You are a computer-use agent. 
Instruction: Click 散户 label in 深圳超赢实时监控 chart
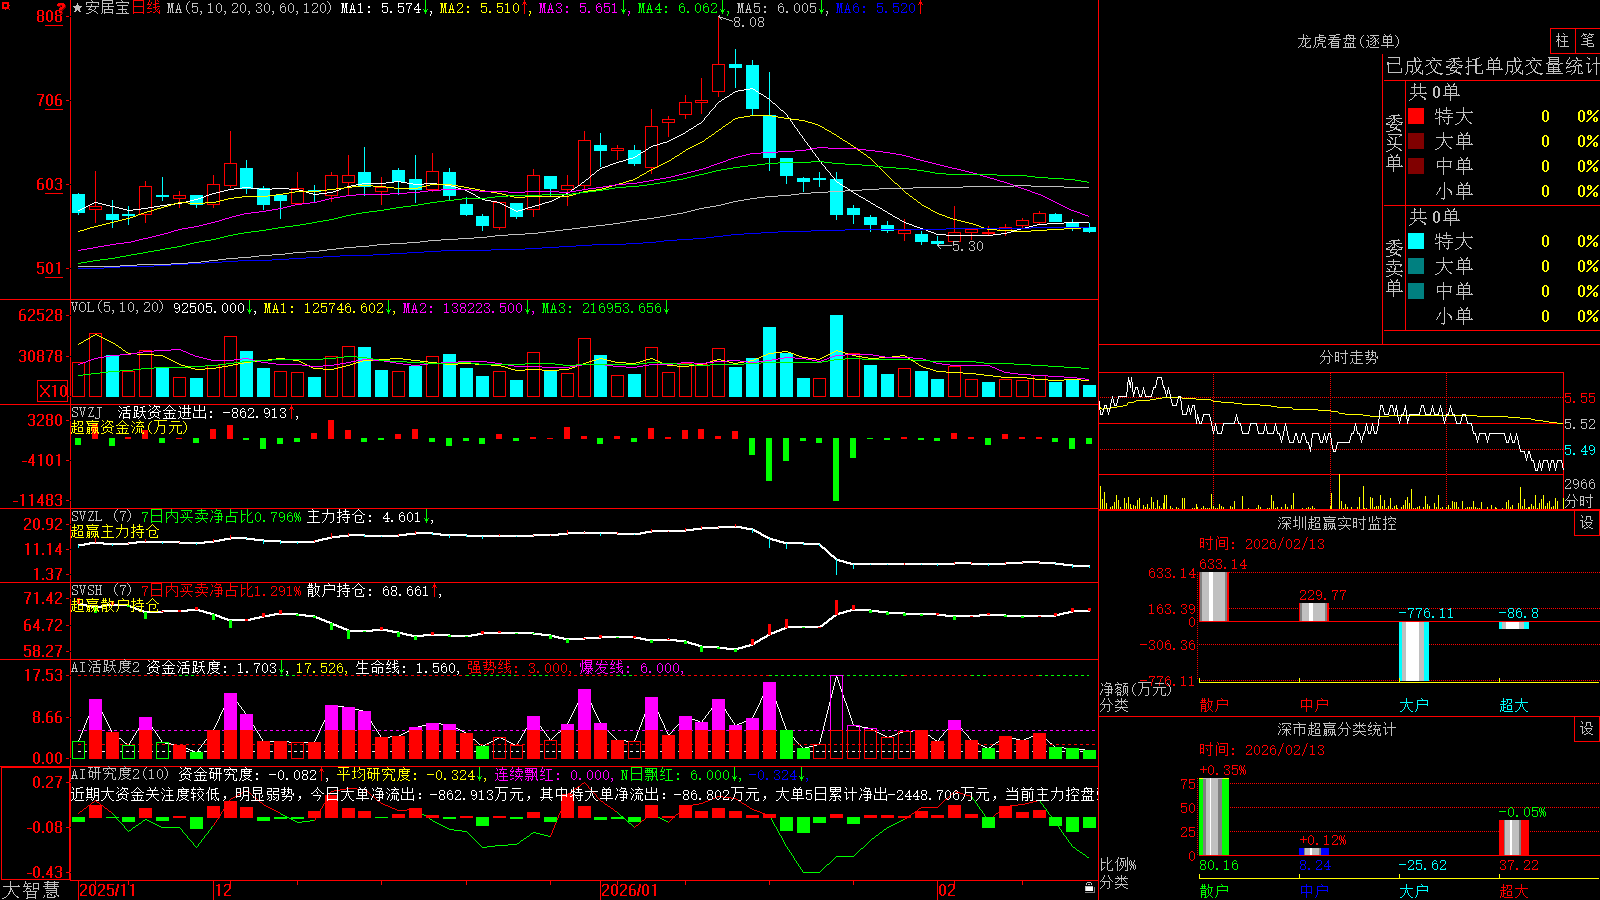(x=1214, y=705)
